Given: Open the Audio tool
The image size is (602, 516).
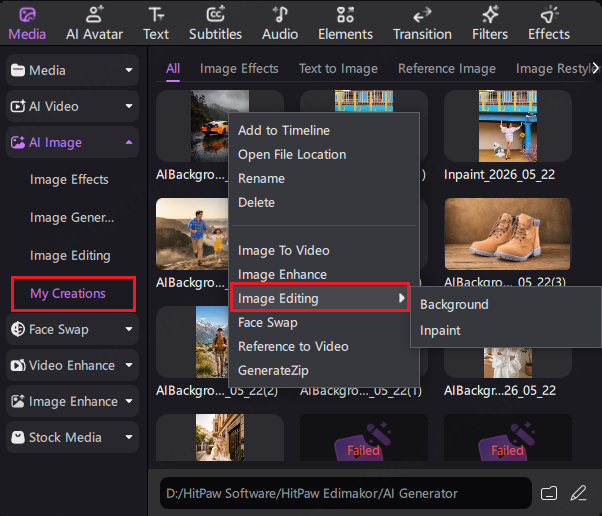Looking at the screenshot, I should click(x=280, y=24).
